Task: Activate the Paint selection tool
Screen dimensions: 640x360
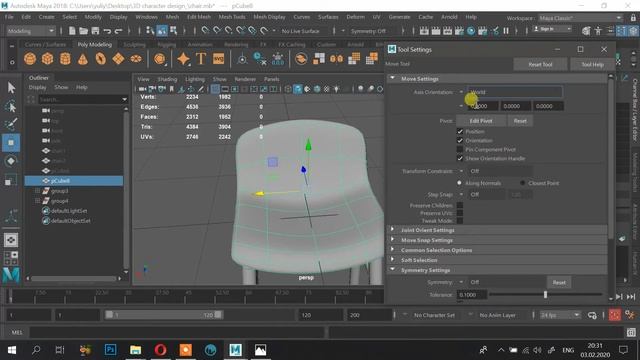Action: pyautogui.click(x=11, y=124)
